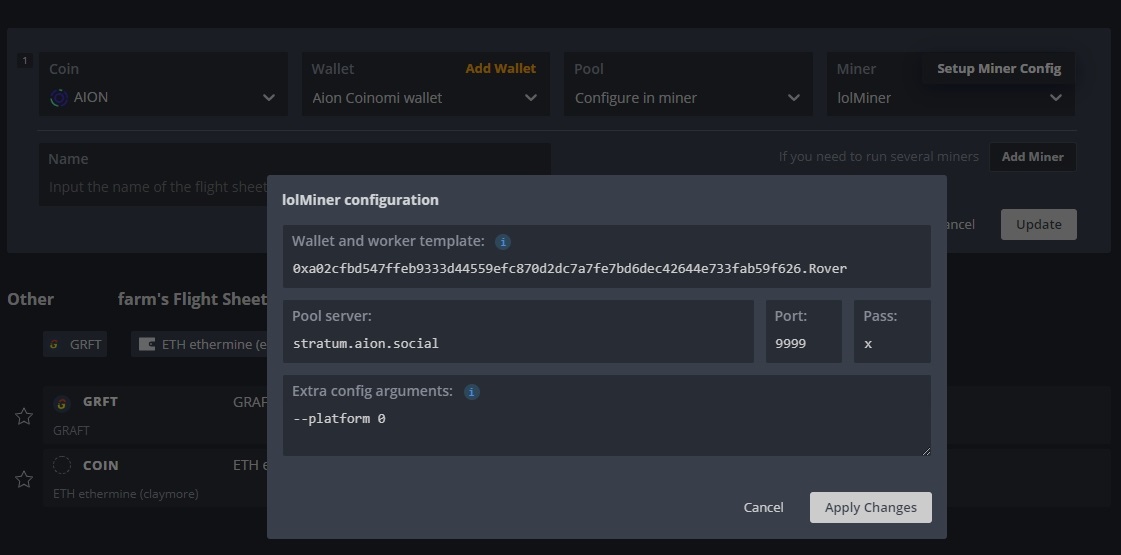Viewport: 1121px width, 555px height.
Task: Click the Setup Miner Config button
Action: 999,69
